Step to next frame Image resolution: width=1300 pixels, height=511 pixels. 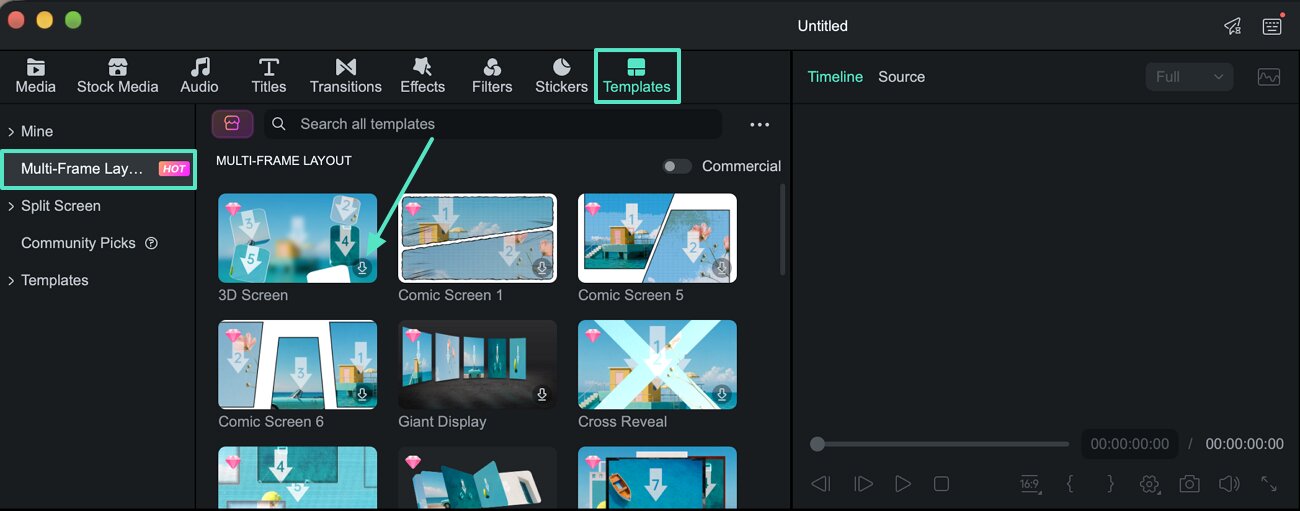(x=863, y=484)
